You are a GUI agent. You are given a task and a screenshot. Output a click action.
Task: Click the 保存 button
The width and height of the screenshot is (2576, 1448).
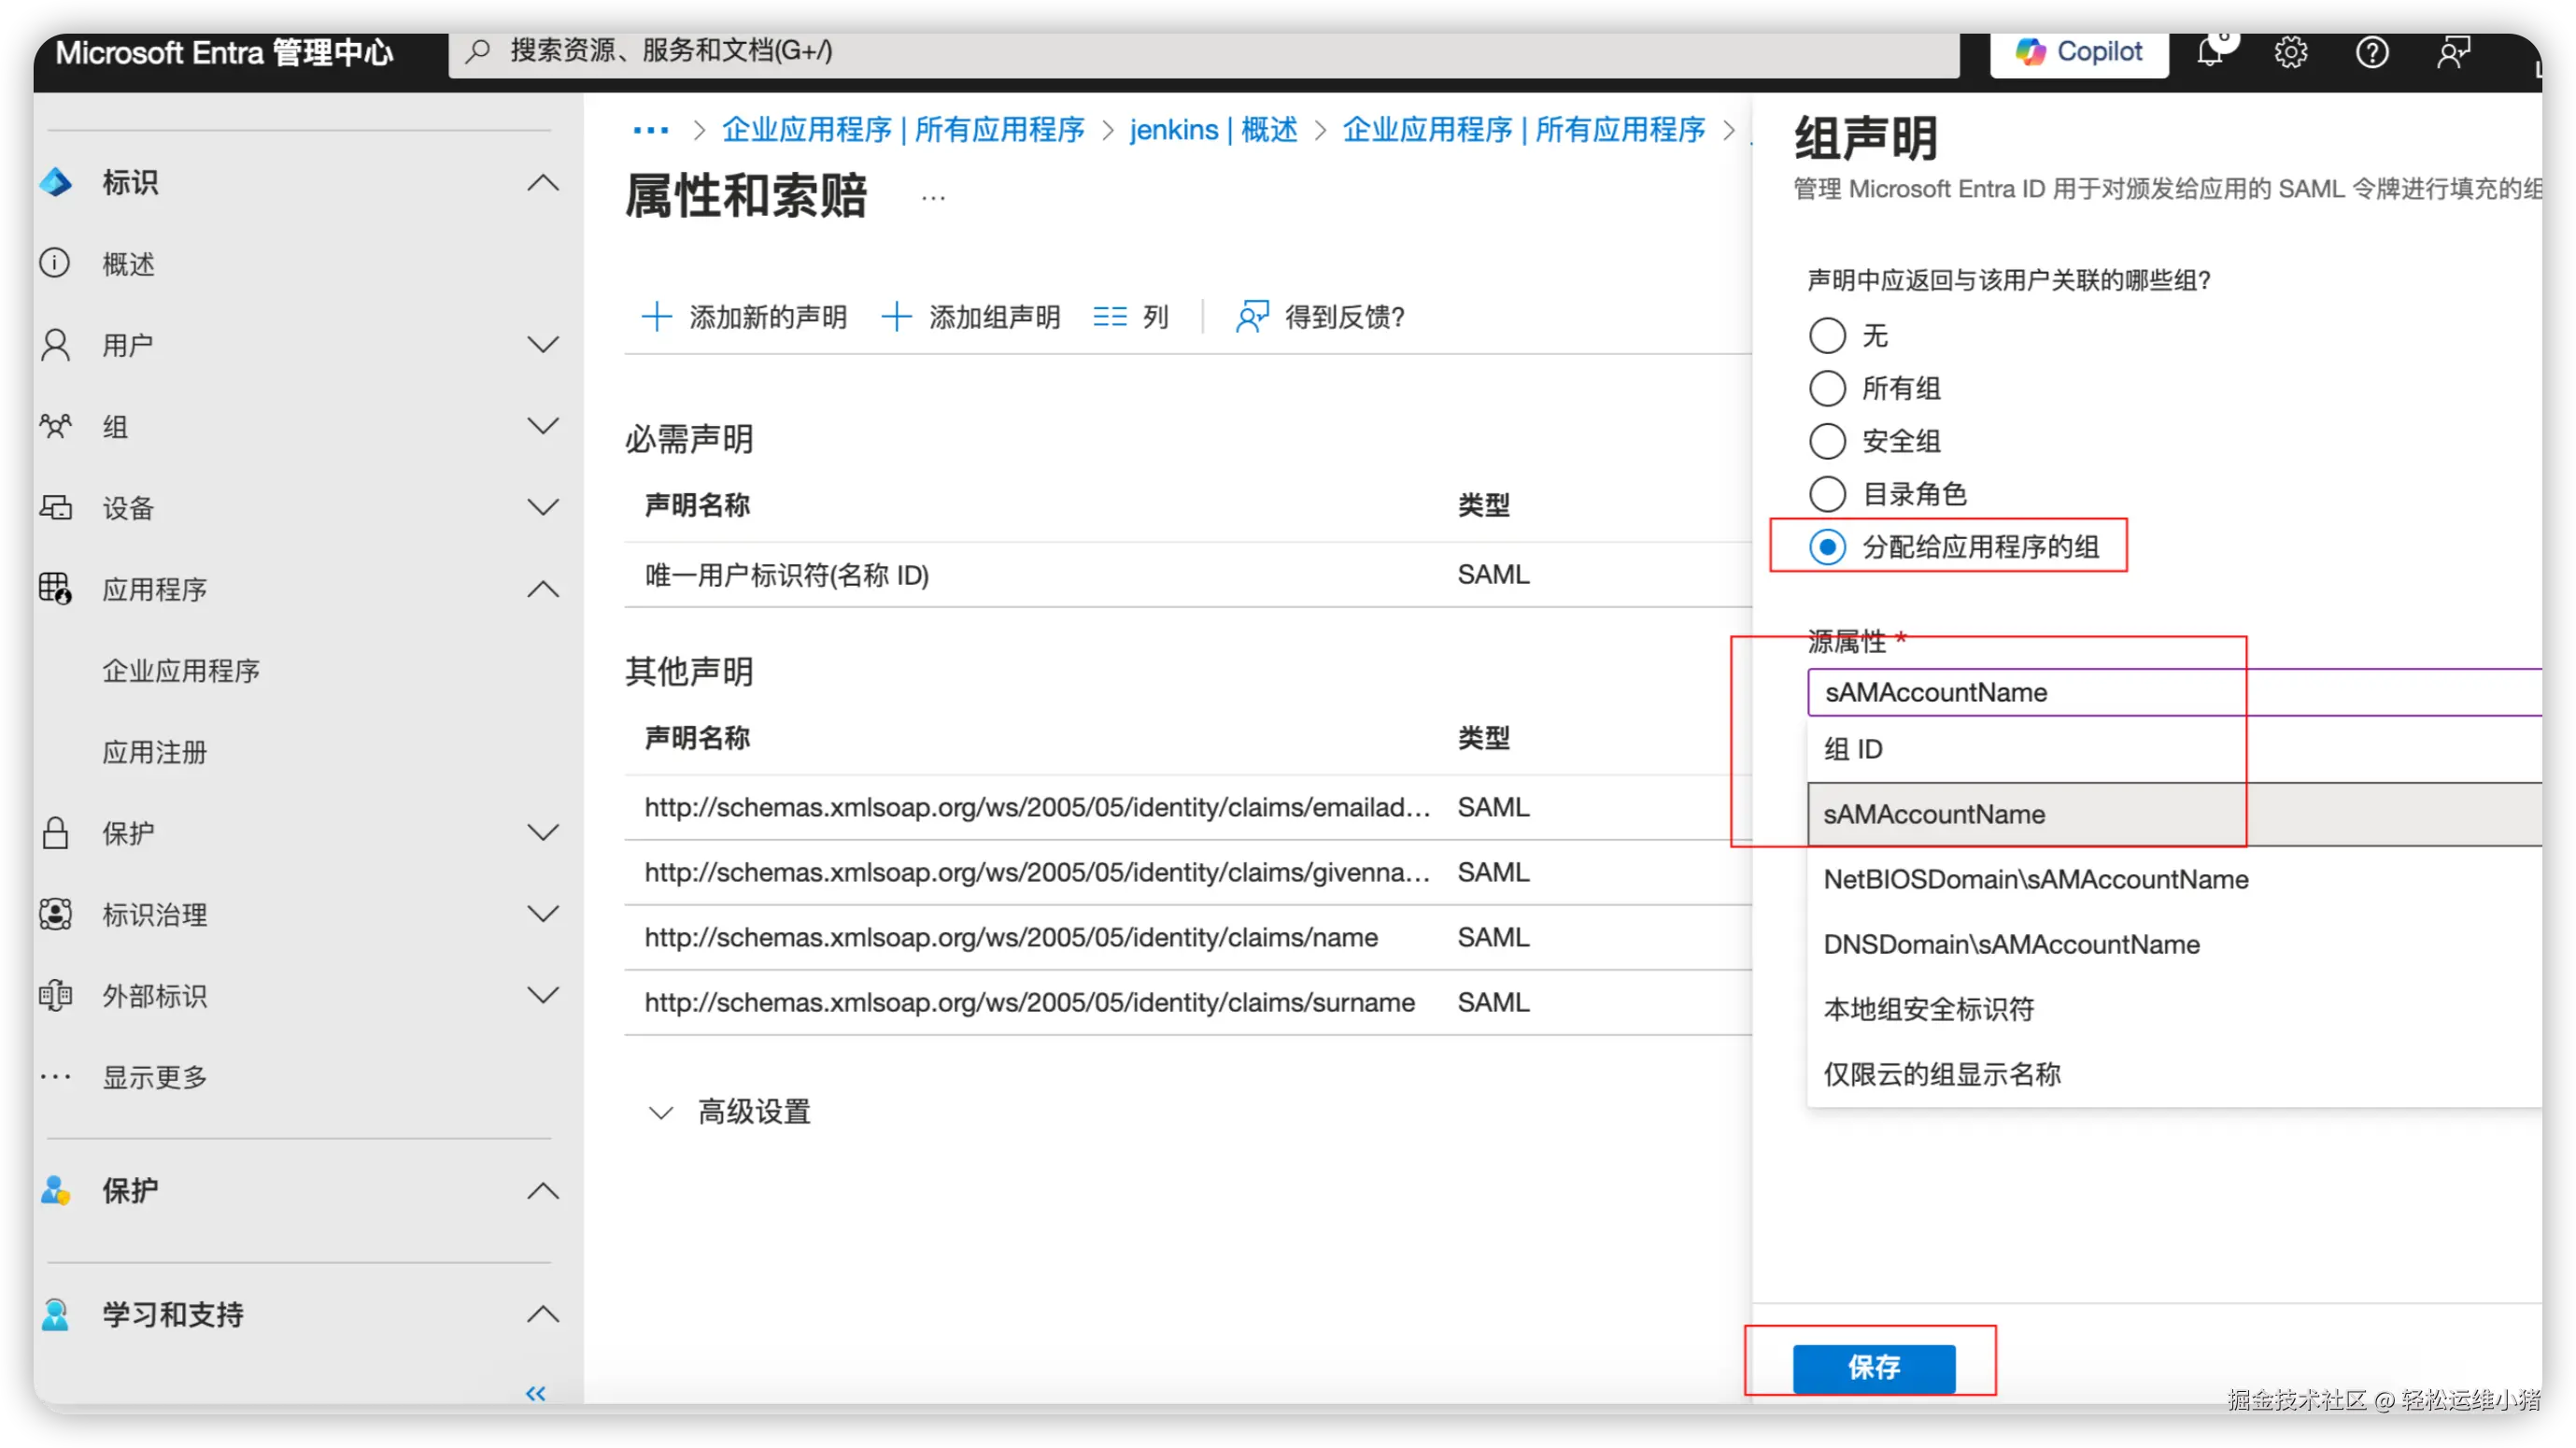(1873, 1367)
